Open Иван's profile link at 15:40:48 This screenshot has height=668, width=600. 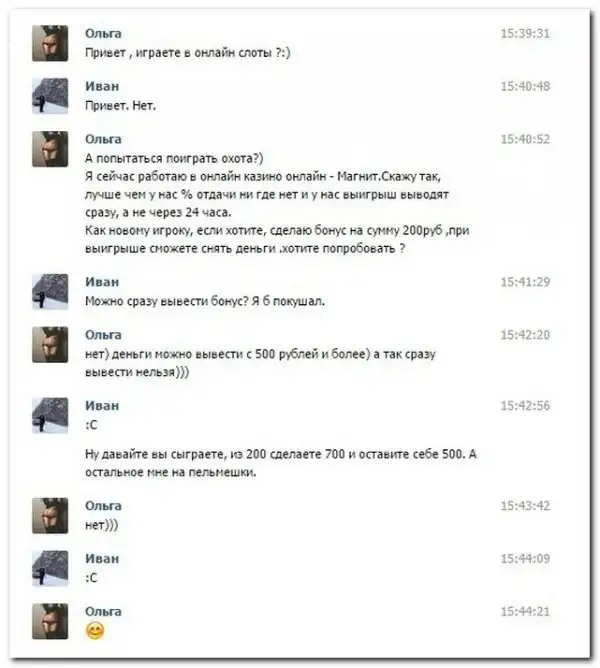[102, 86]
